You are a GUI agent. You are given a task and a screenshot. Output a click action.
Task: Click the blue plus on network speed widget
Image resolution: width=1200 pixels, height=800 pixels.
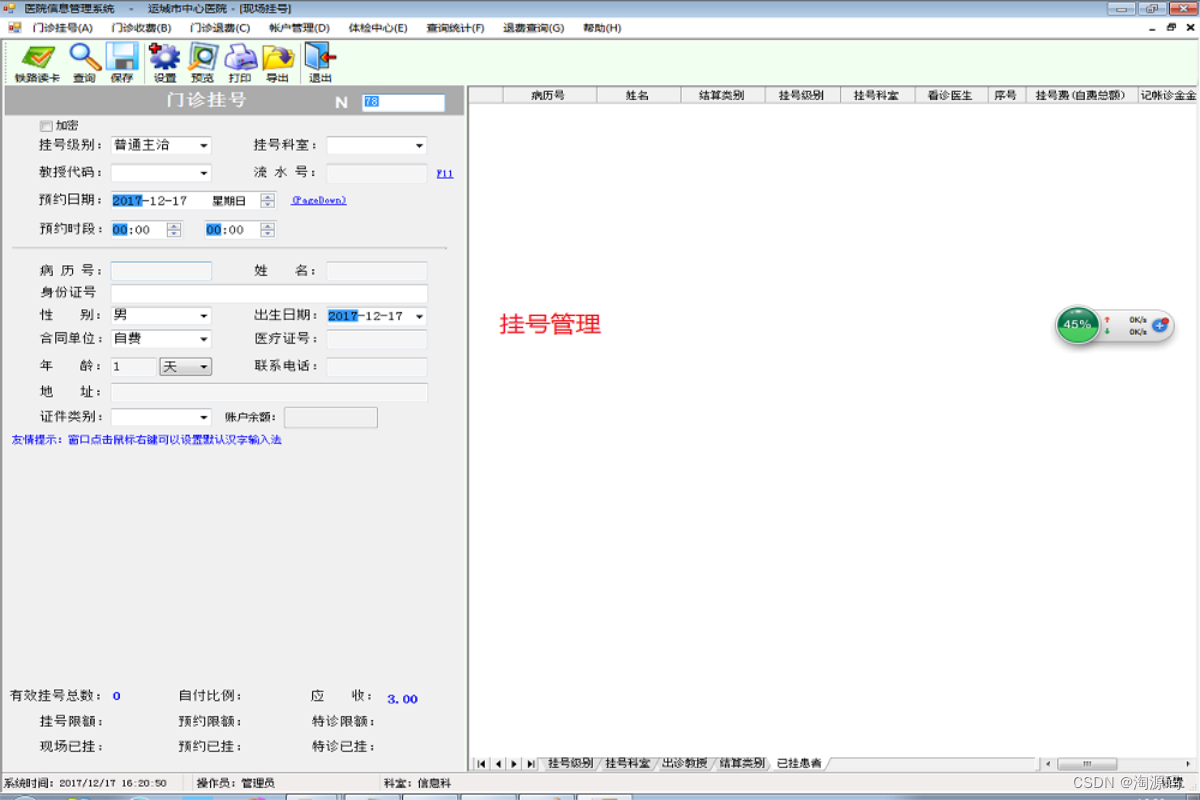point(1160,325)
